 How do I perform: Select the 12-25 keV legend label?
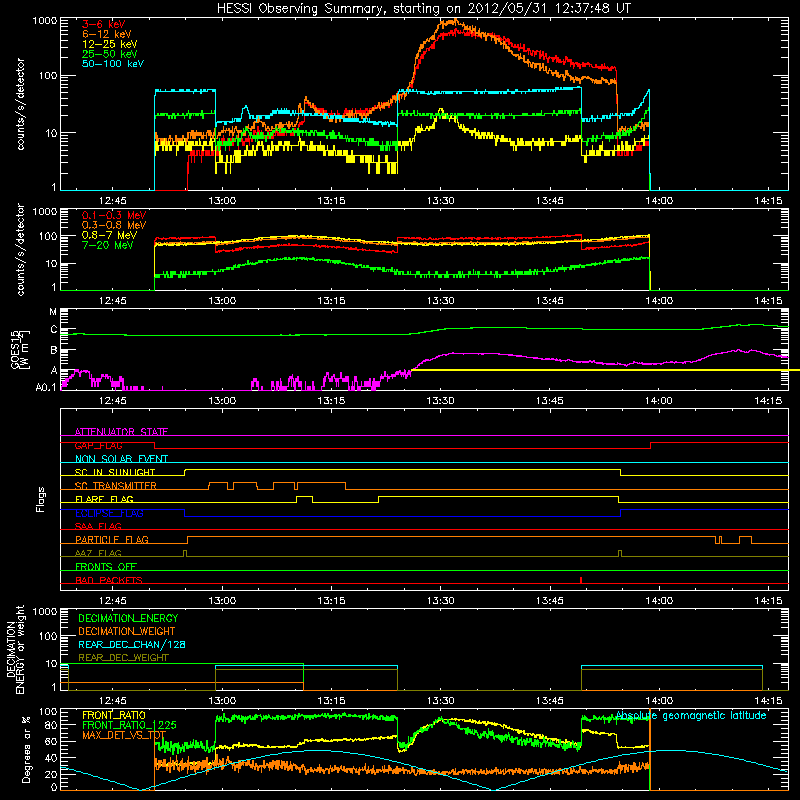110,44
